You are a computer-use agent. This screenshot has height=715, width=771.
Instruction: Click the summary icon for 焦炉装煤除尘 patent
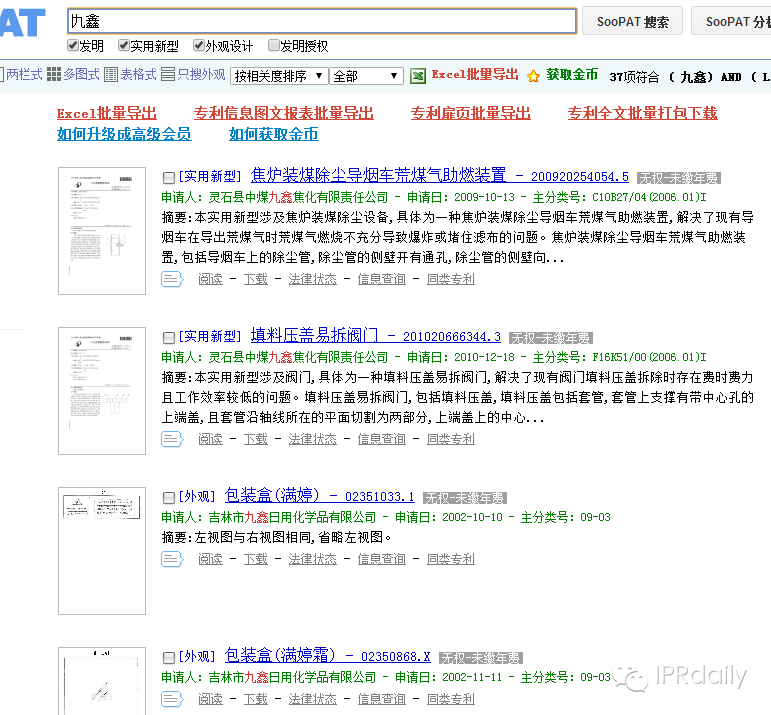(x=172, y=279)
